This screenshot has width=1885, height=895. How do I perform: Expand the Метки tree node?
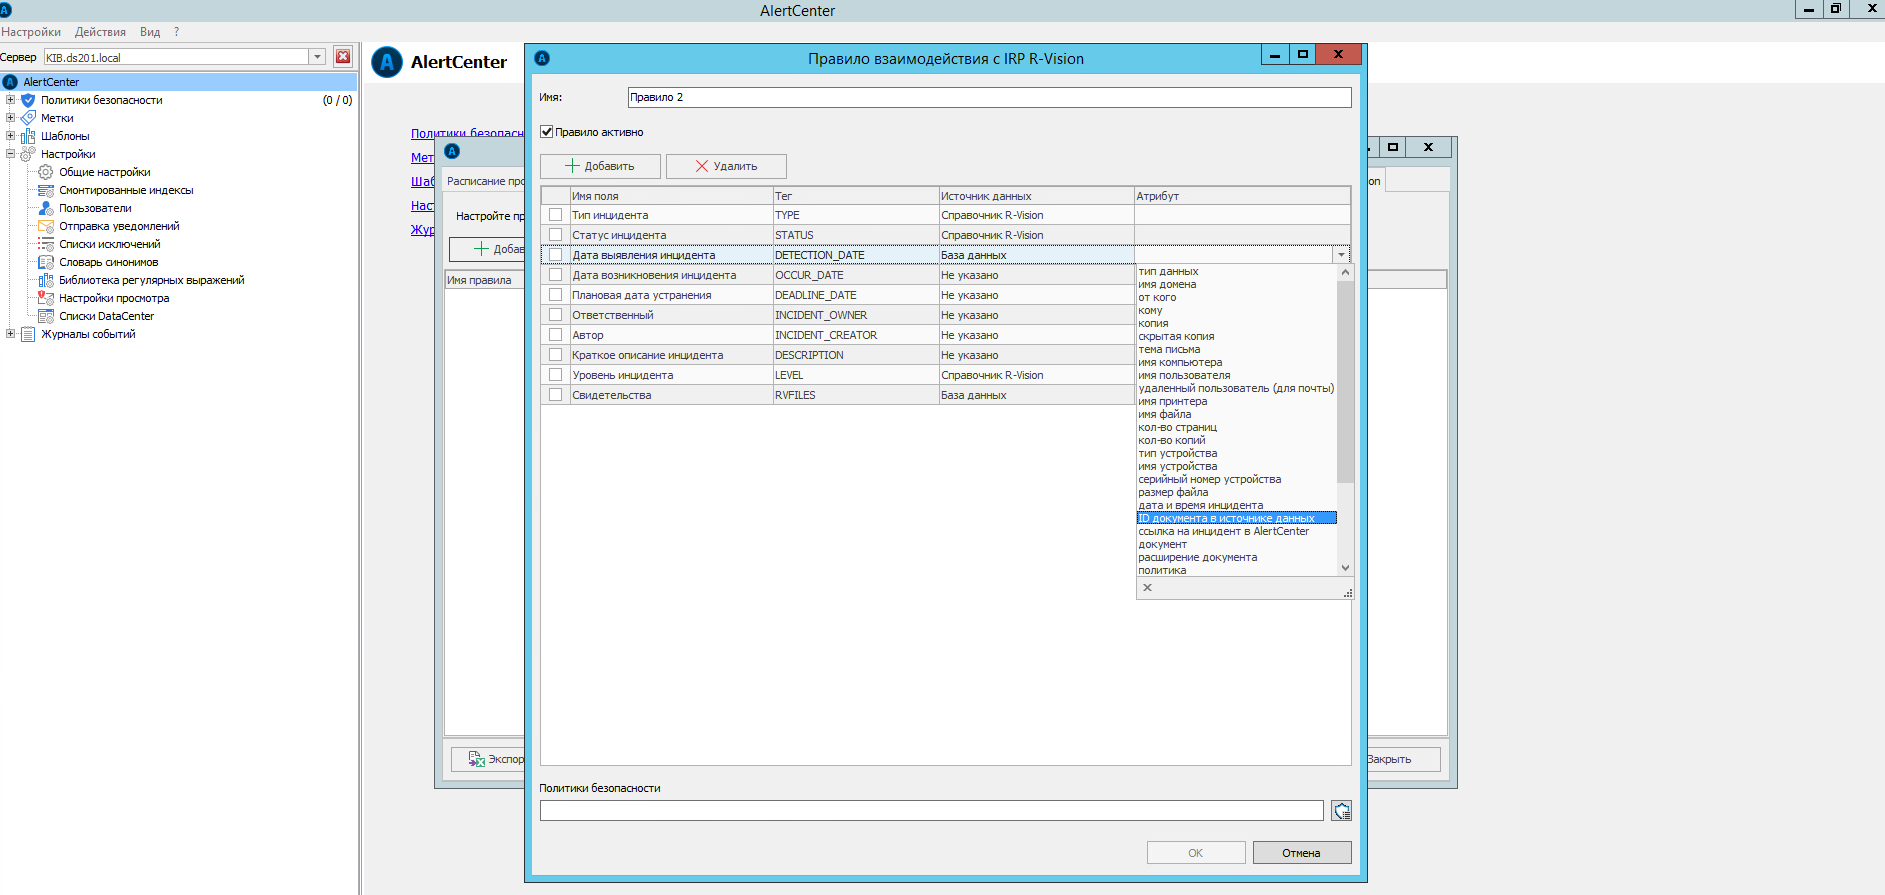(x=10, y=118)
